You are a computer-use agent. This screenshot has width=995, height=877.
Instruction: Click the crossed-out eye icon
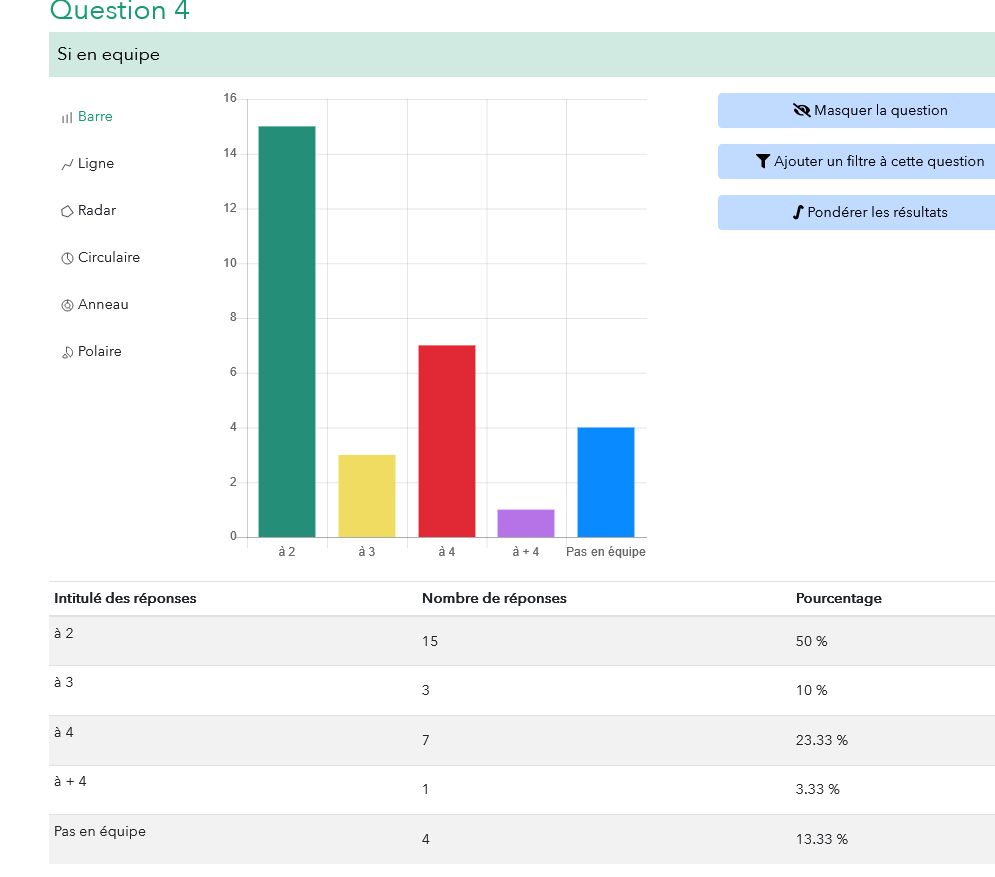point(801,111)
